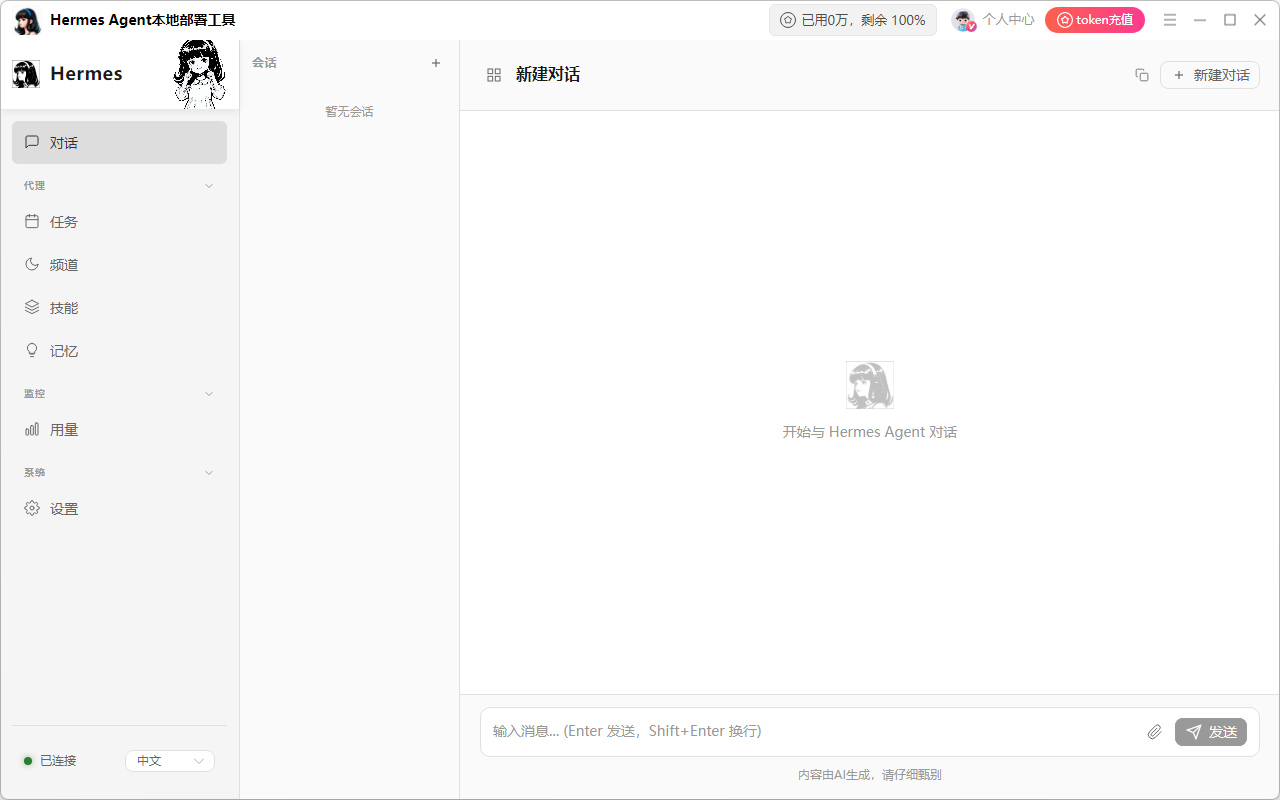Click the Hermes logo avatar in the sidebar
The height and width of the screenshot is (800, 1280).
[x=26, y=74]
